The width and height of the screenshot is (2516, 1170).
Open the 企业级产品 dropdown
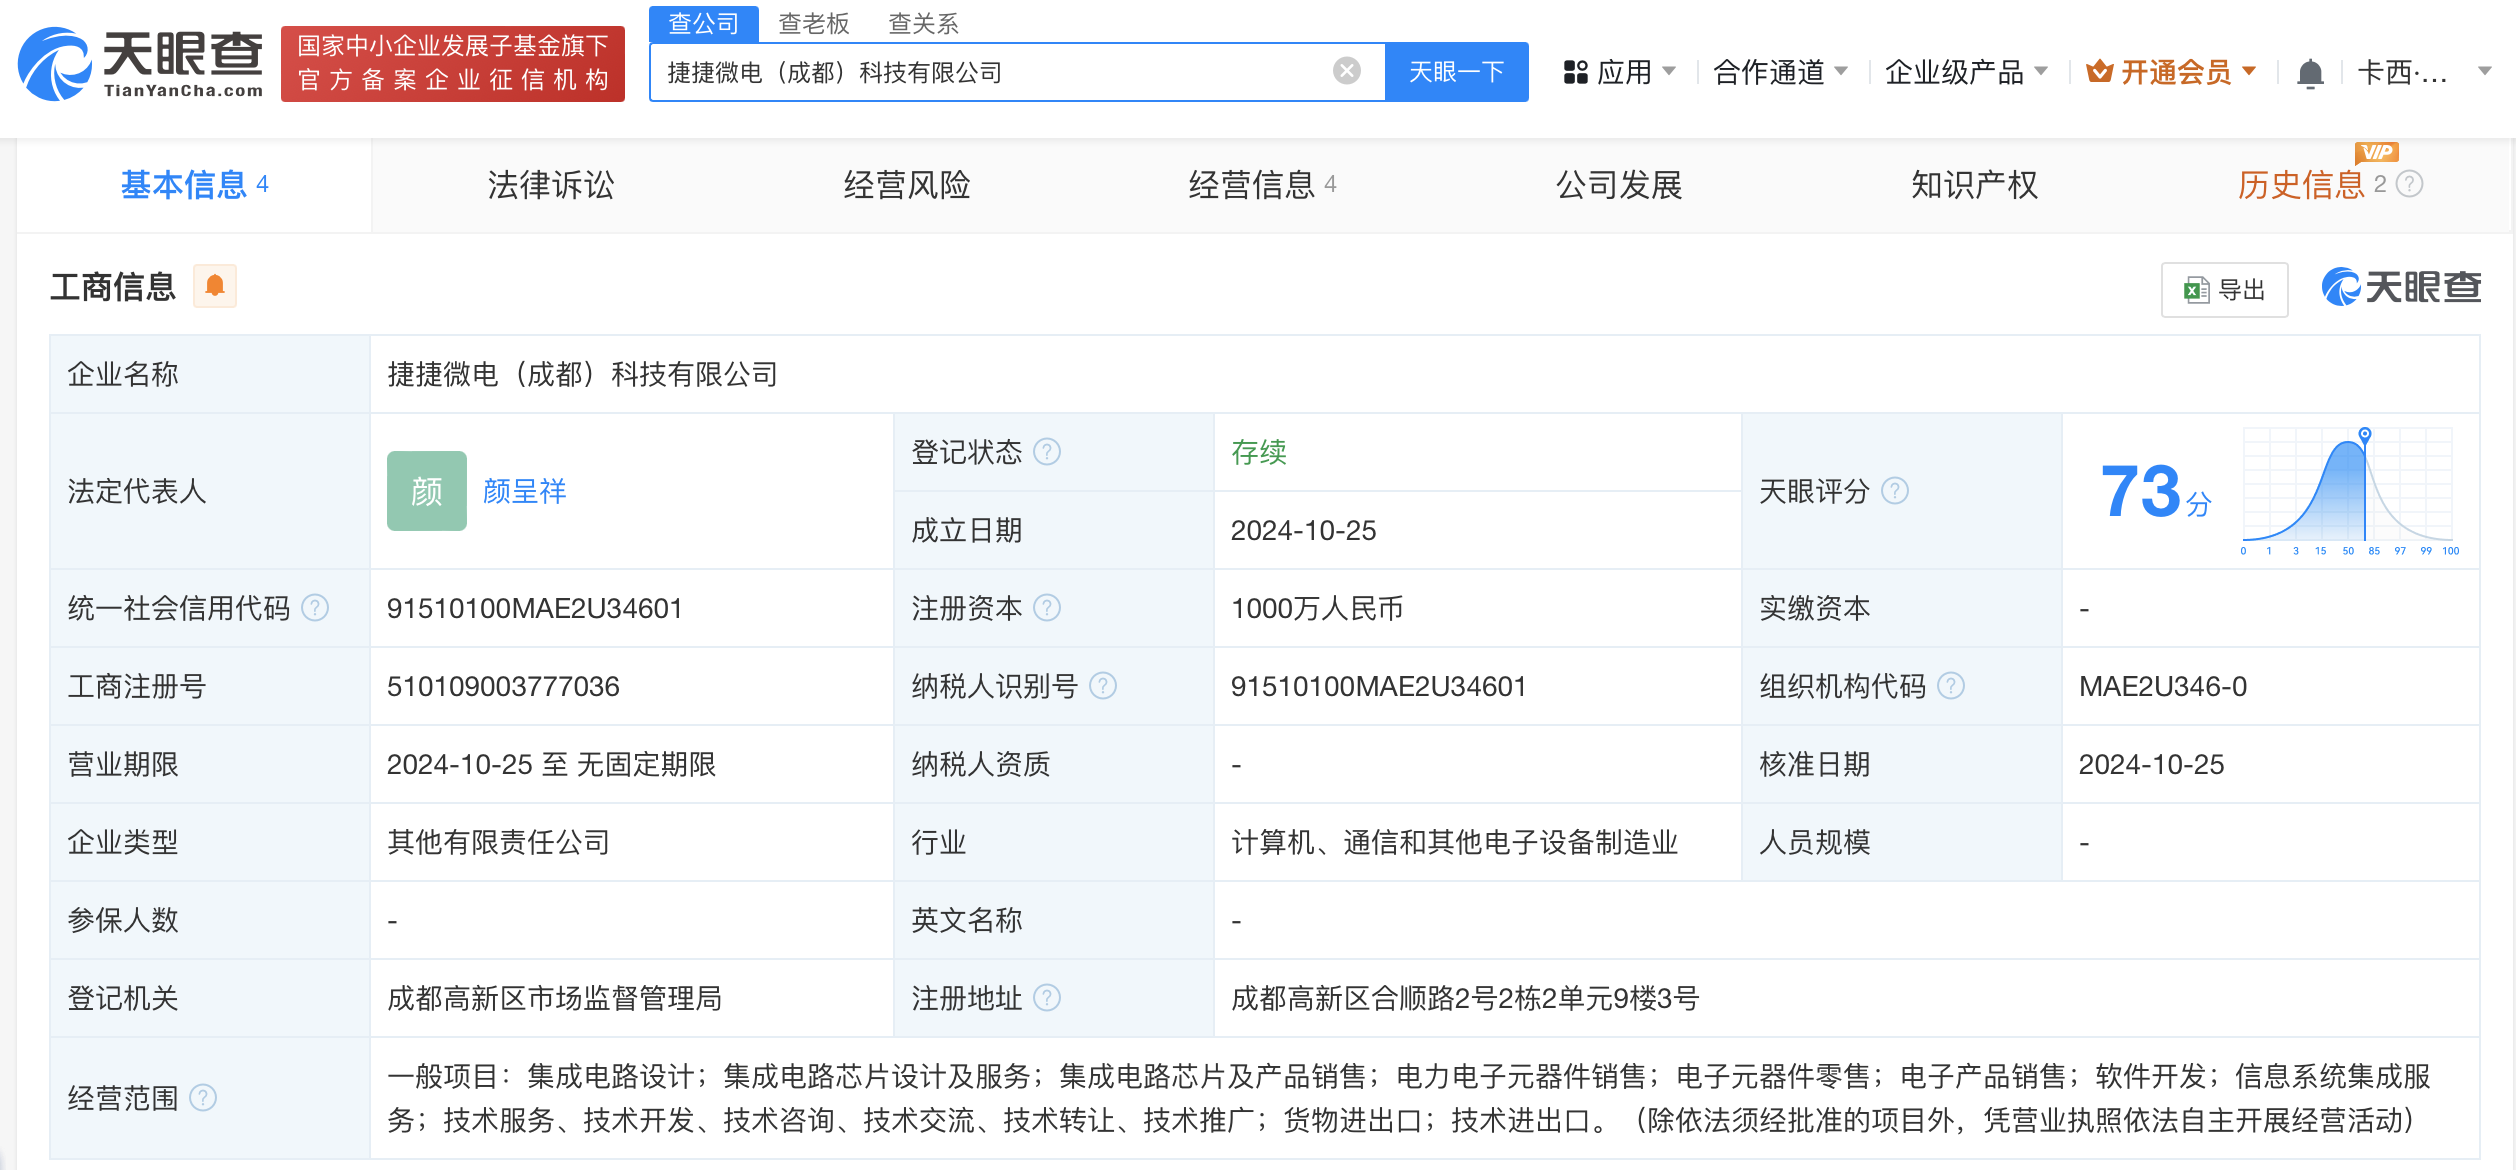(x=1965, y=72)
